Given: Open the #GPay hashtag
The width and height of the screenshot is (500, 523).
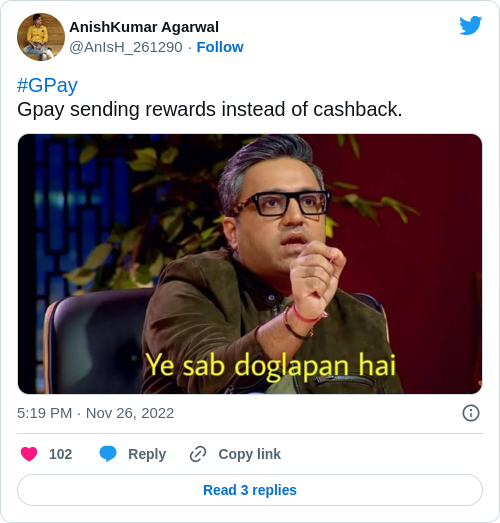Looking at the screenshot, I should click(47, 85).
